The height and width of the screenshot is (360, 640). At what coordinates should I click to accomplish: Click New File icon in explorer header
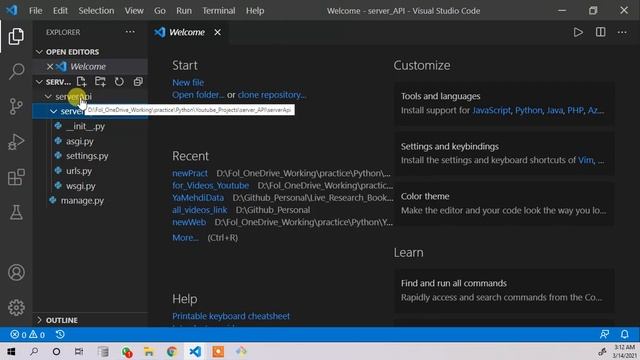pos(82,82)
